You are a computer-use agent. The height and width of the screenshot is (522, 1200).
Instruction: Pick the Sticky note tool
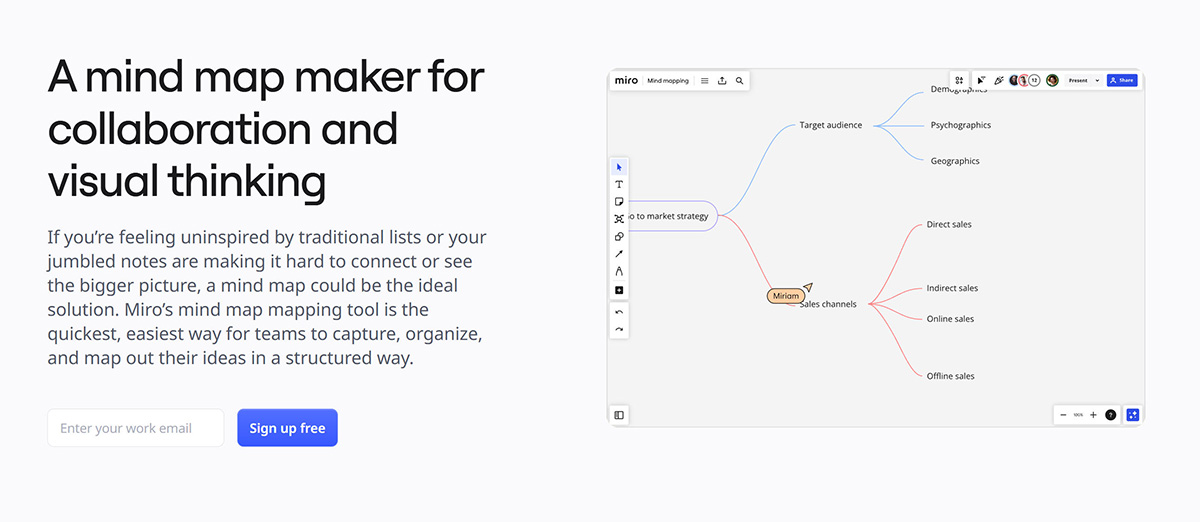pos(619,202)
